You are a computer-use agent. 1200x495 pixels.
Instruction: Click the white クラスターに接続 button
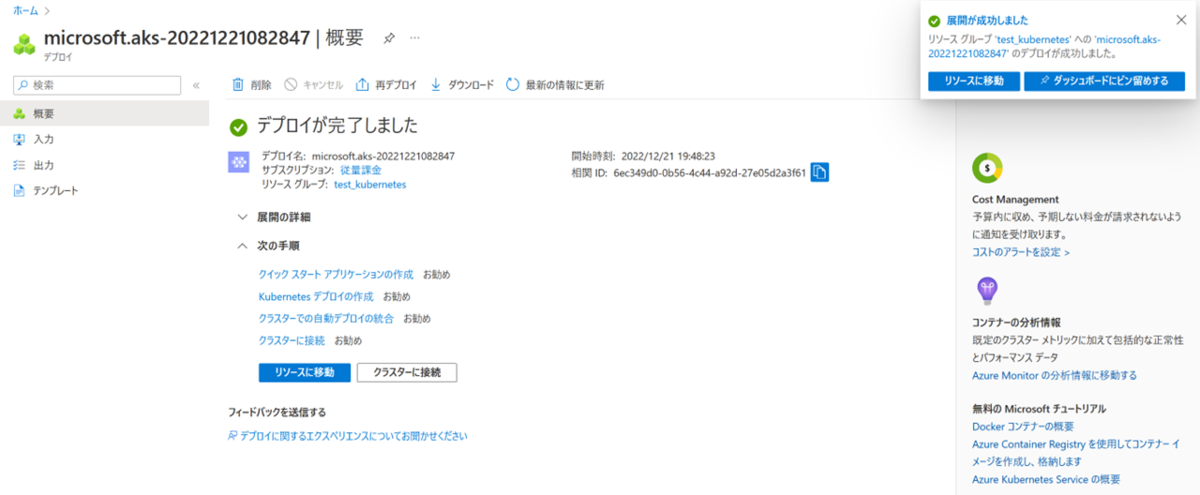pyautogui.click(x=407, y=372)
